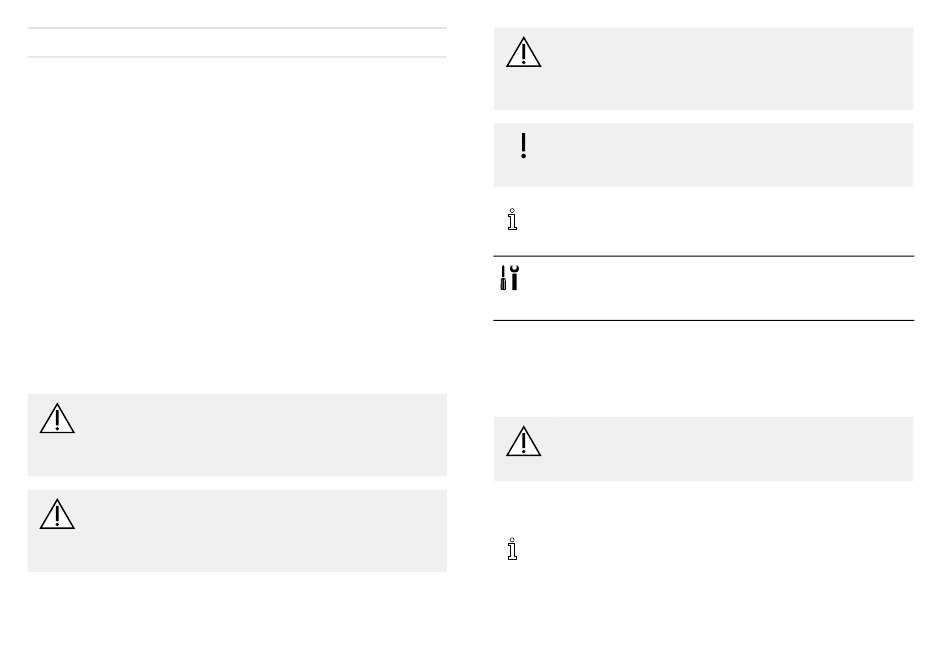The height and width of the screenshot is (657, 950).
Task: Click the warning triangle above the last info icon
Action: pyautogui.click(x=523, y=441)
